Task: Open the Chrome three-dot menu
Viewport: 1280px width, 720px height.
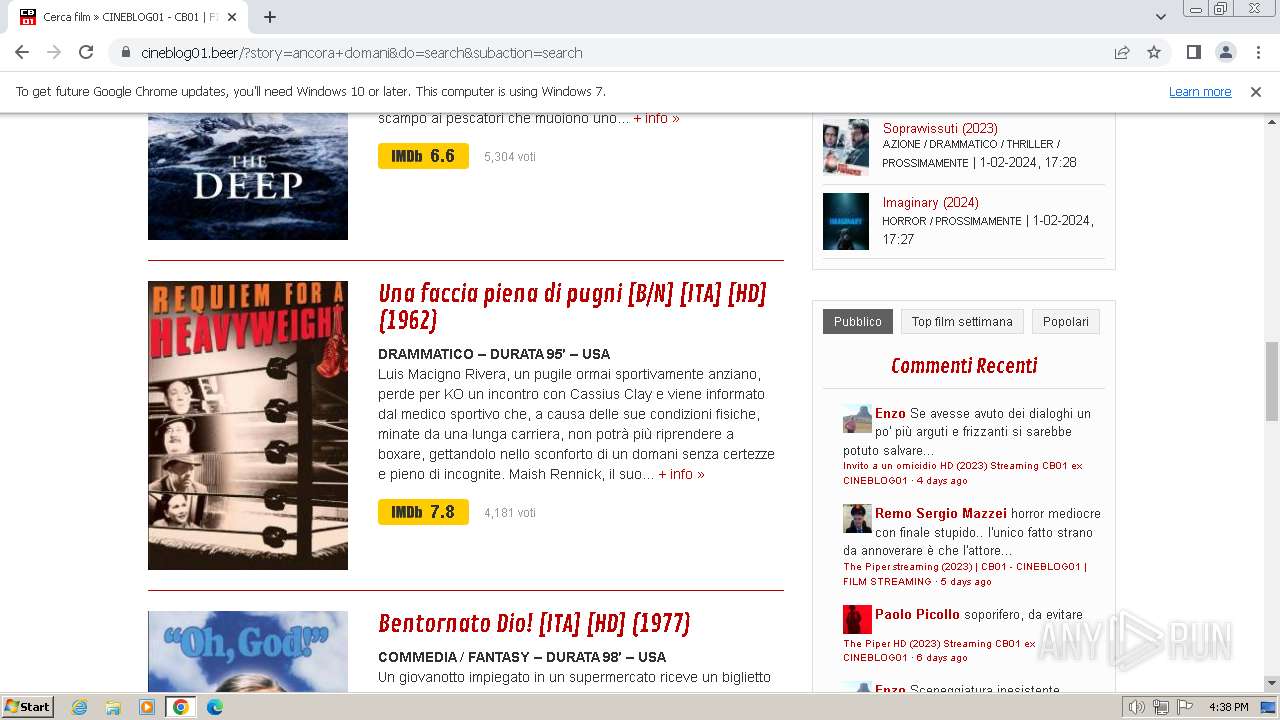Action: coord(1257,52)
